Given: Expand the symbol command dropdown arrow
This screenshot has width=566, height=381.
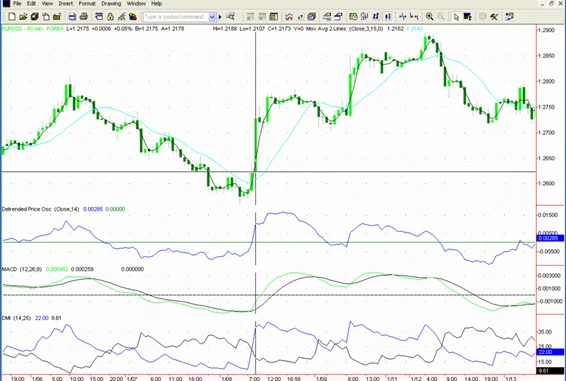Looking at the screenshot, I should [212, 17].
